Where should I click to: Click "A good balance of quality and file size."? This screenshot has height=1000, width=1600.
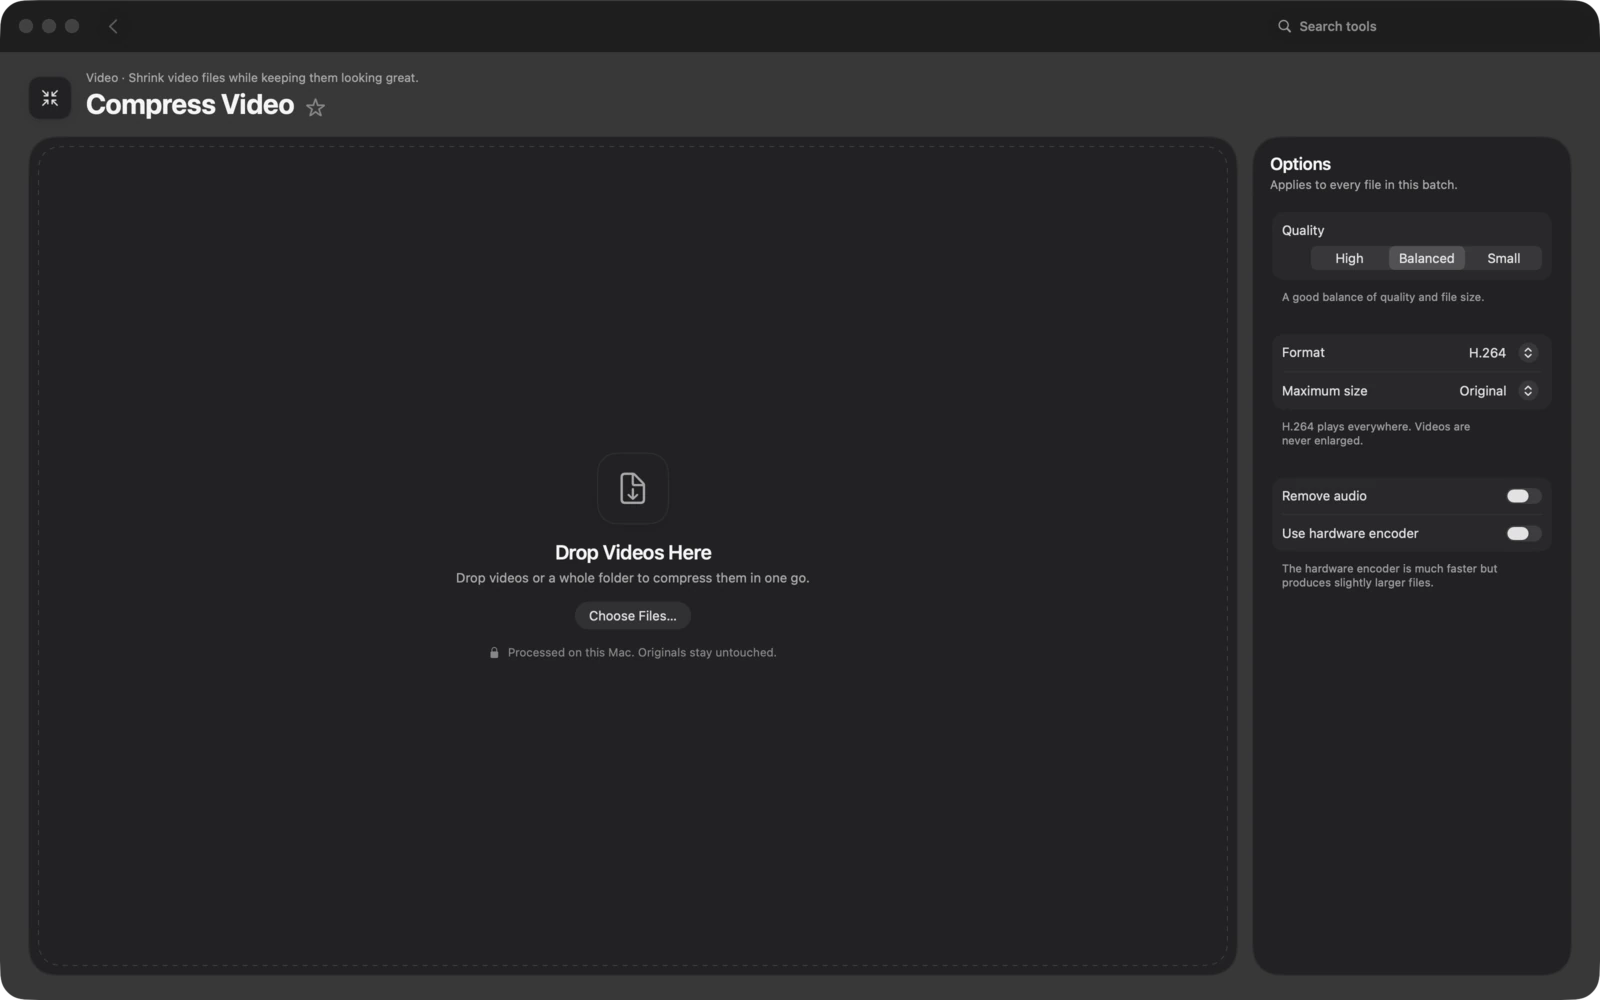coord(1383,297)
